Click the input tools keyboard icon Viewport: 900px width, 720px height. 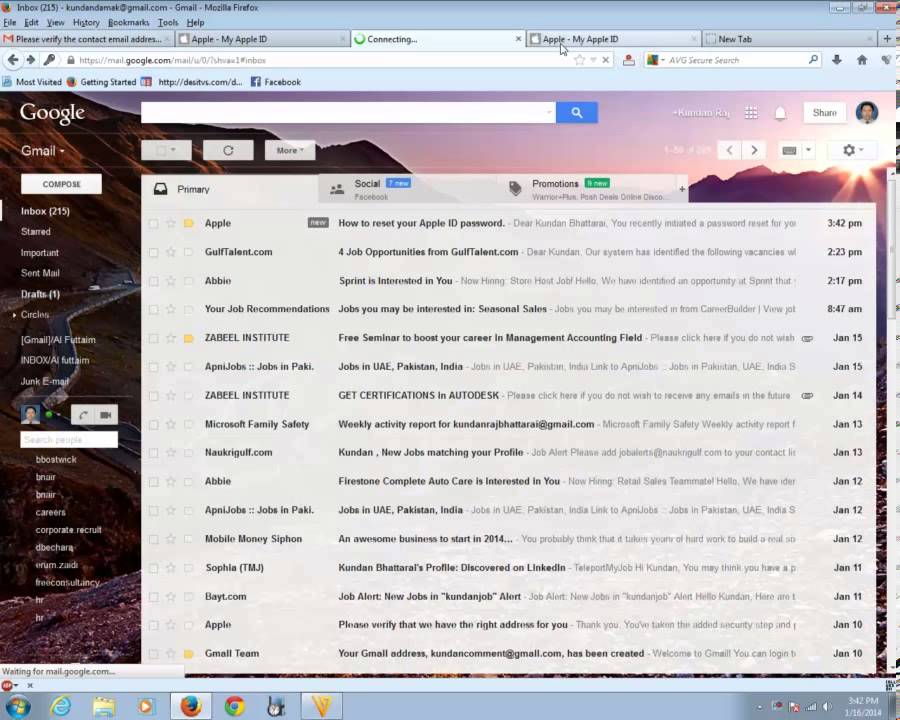click(789, 150)
